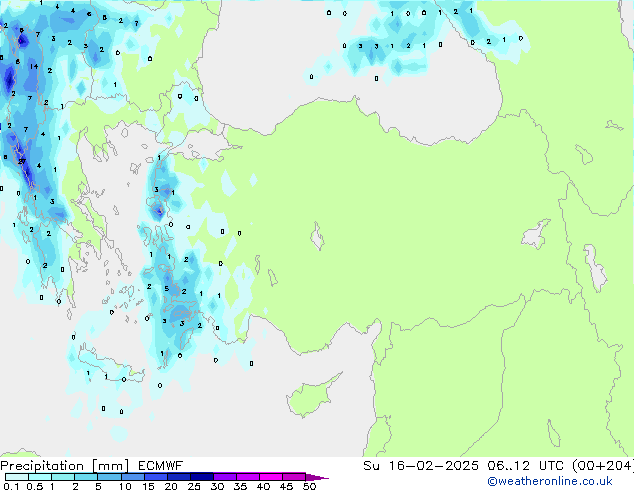634x490 pixels.
Task: Click the "Precipitation [mm]" title text
Action: pos(64,466)
